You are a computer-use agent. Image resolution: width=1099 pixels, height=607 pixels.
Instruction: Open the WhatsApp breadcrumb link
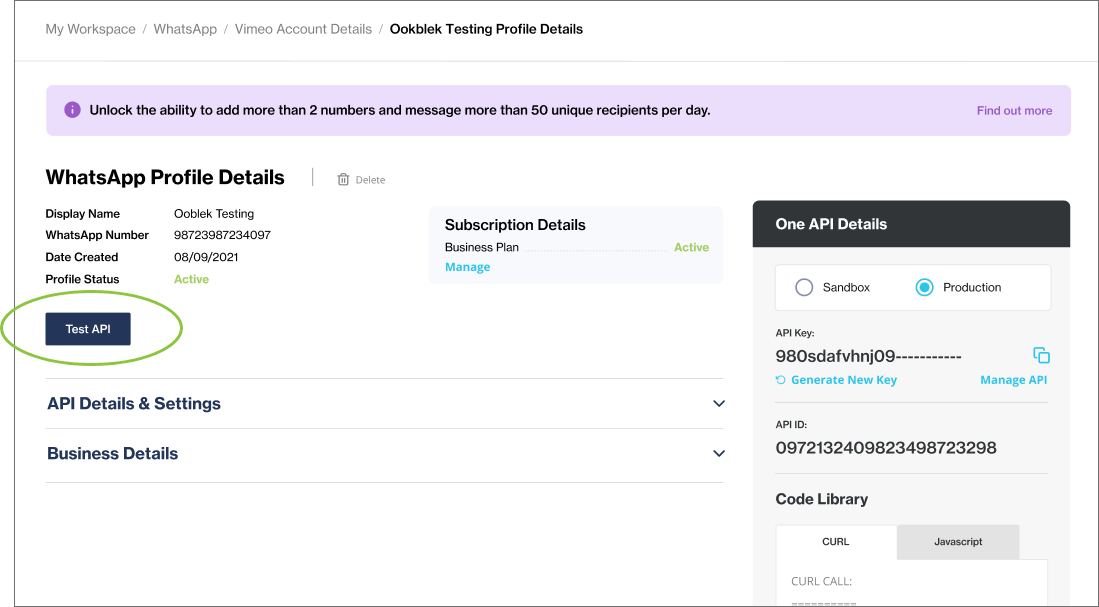(x=185, y=29)
